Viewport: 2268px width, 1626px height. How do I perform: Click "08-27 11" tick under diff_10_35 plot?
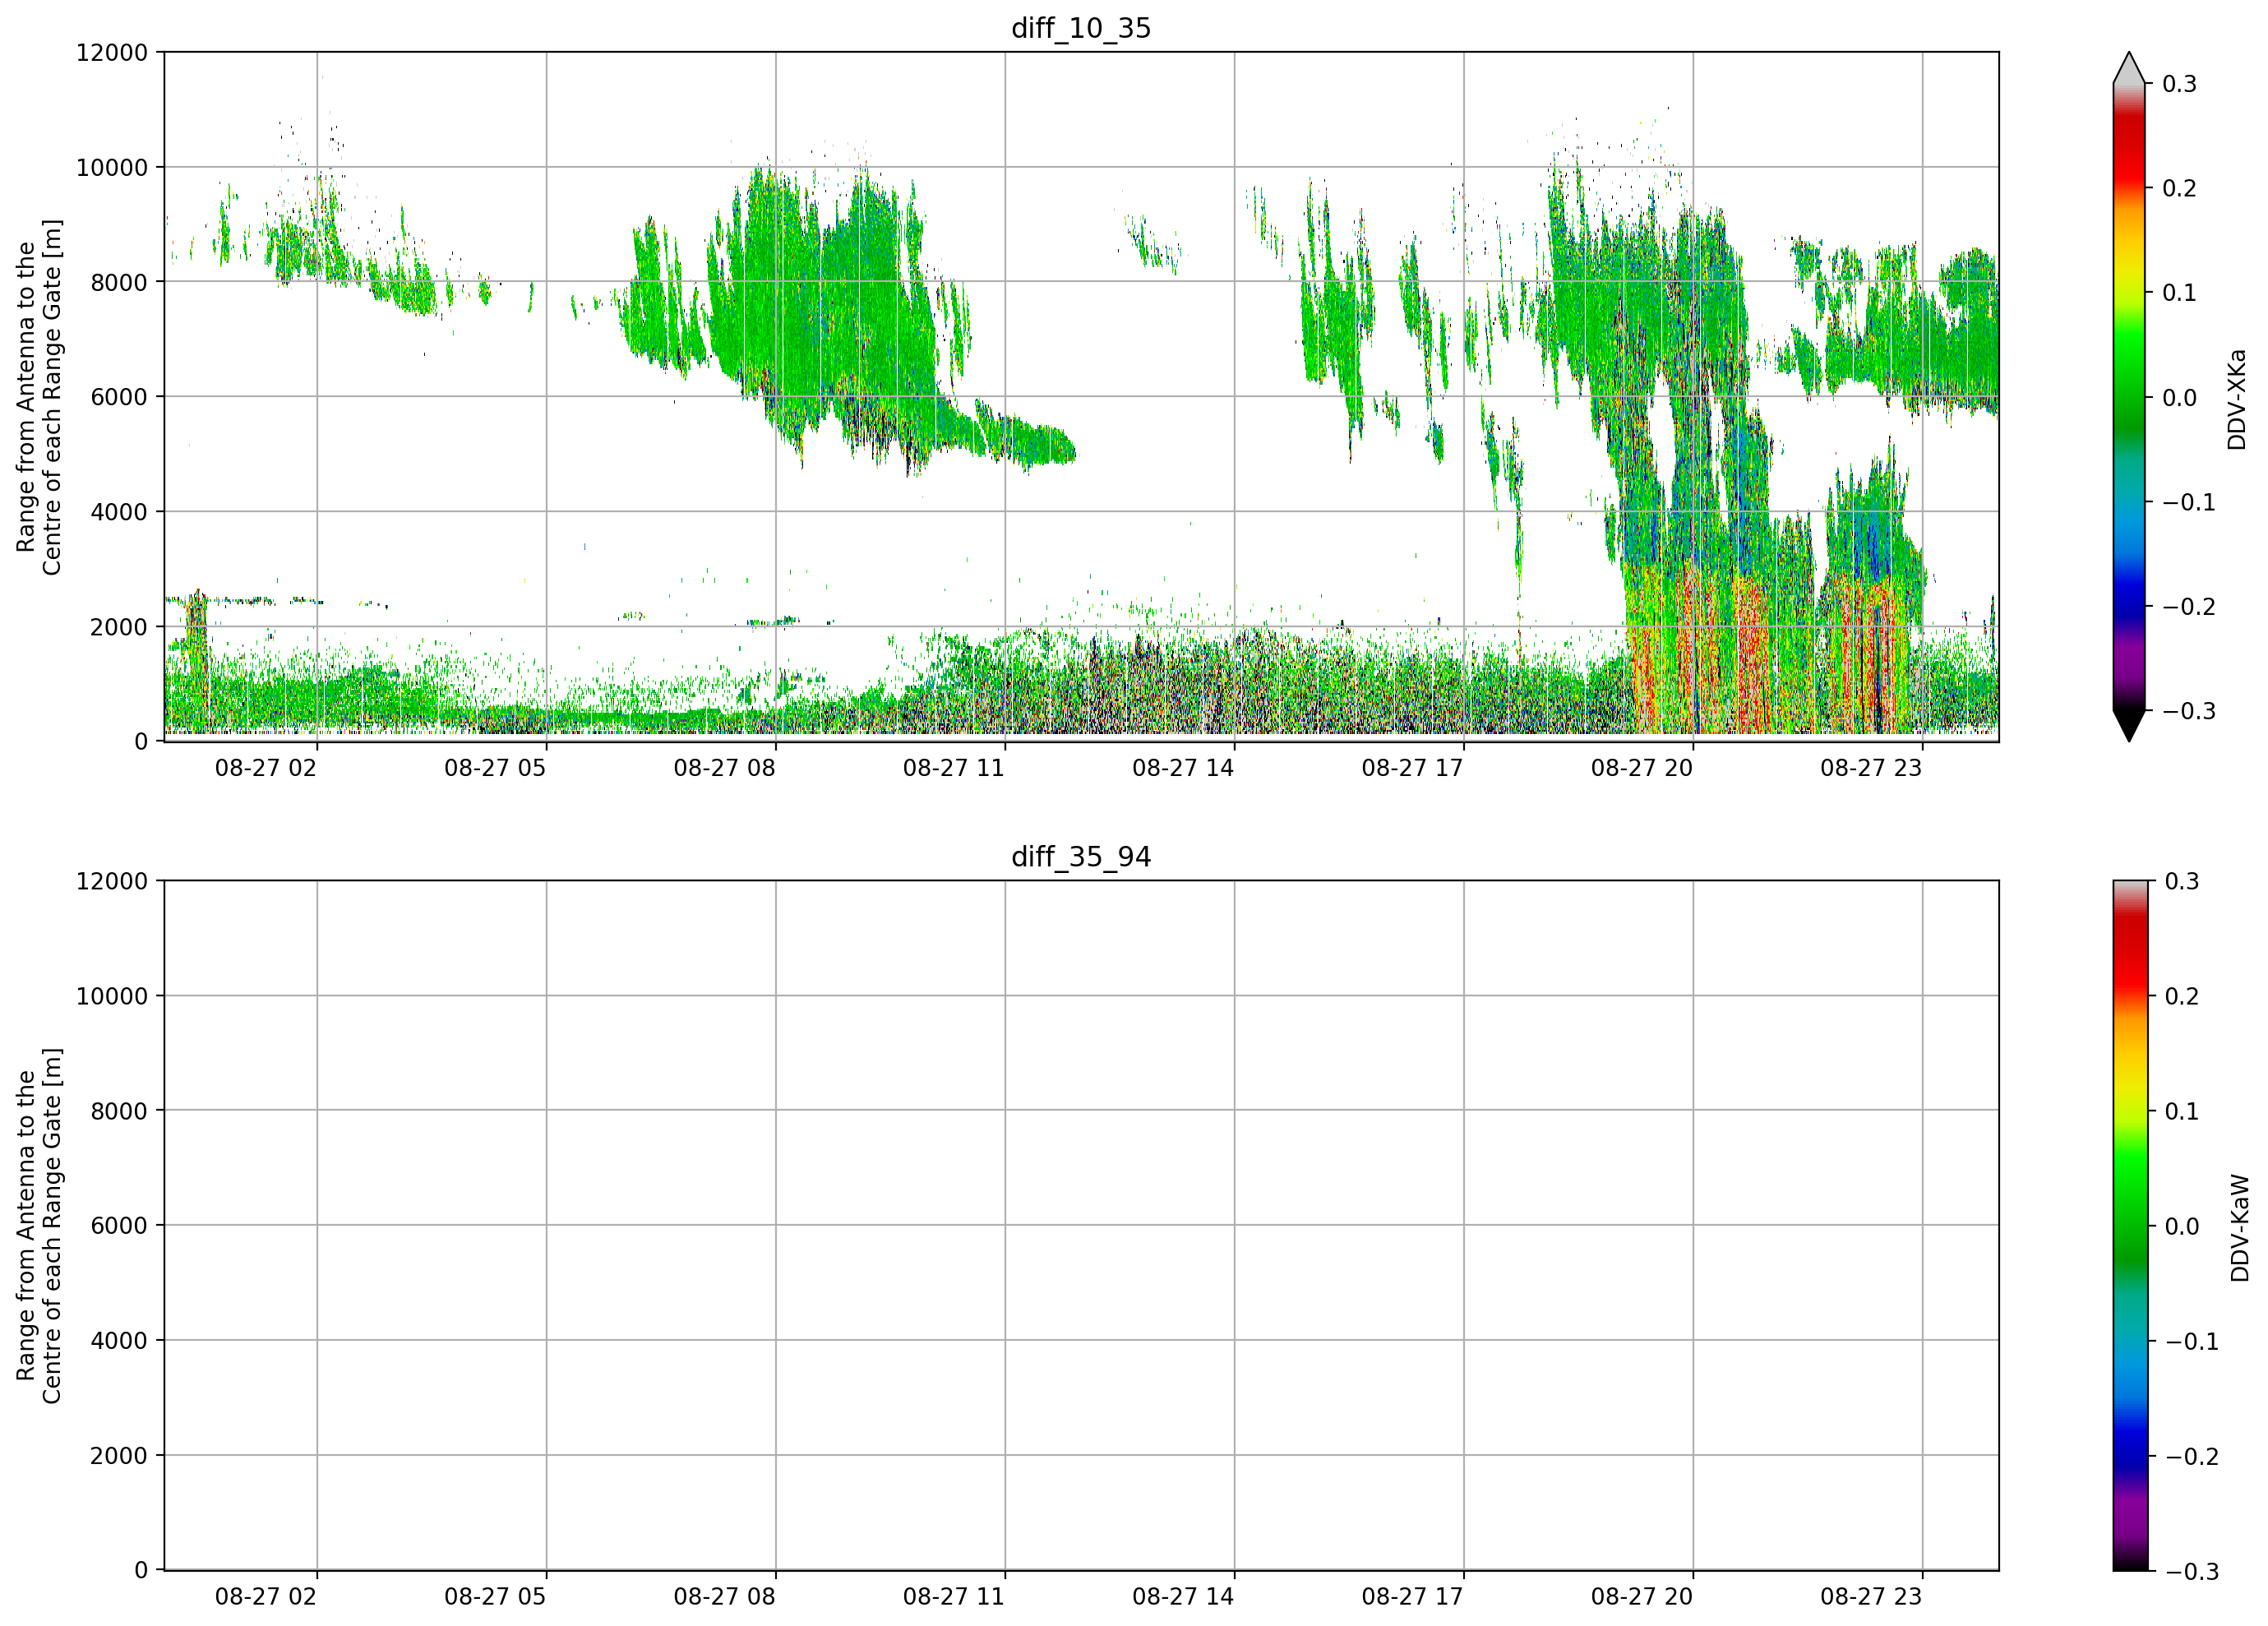click(x=954, y=768)
